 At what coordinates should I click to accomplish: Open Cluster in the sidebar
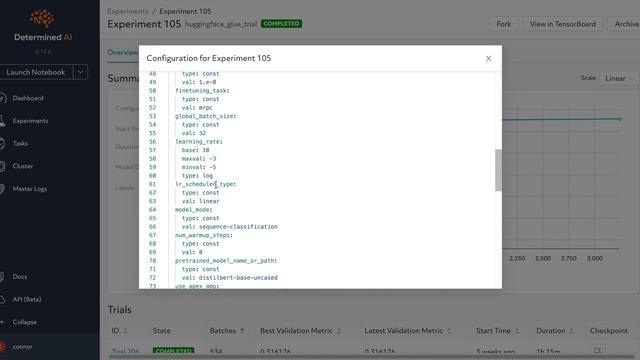pos(22,166)
